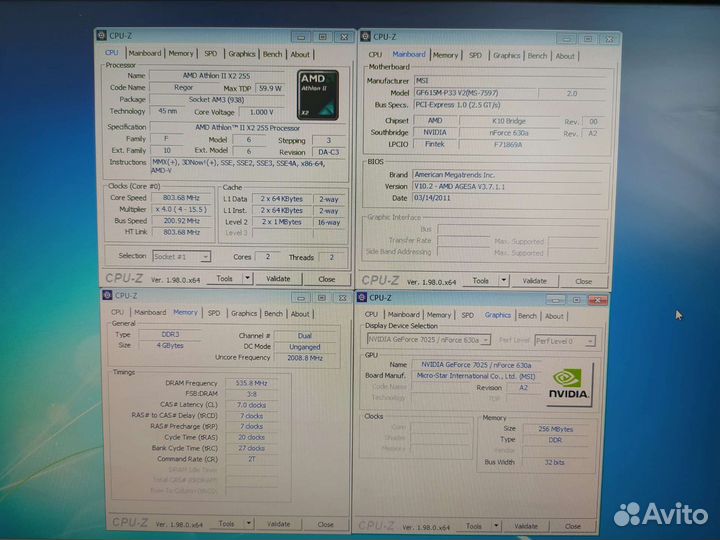This screenshot has height=540, width=720.
Task: Minimize the Memory CPU-Z window
Action: click(x=301, y=298)
